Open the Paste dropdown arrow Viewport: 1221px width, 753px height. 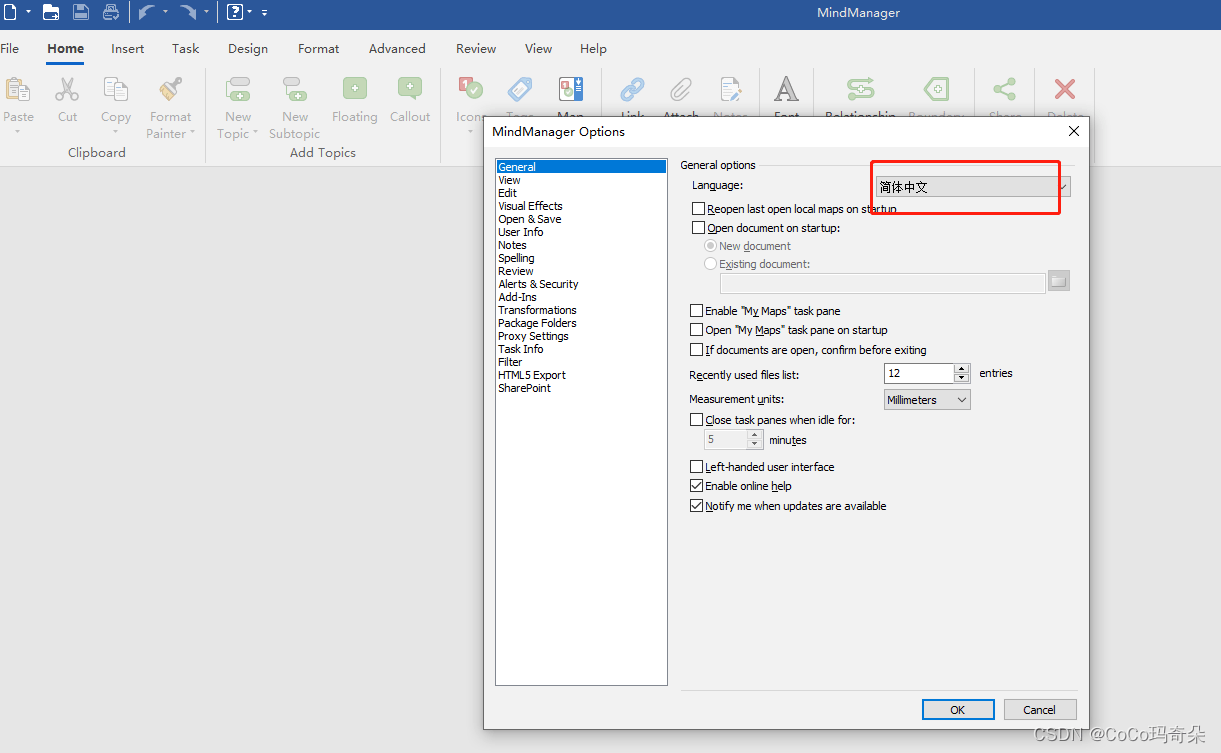click(x=18, y=132)
